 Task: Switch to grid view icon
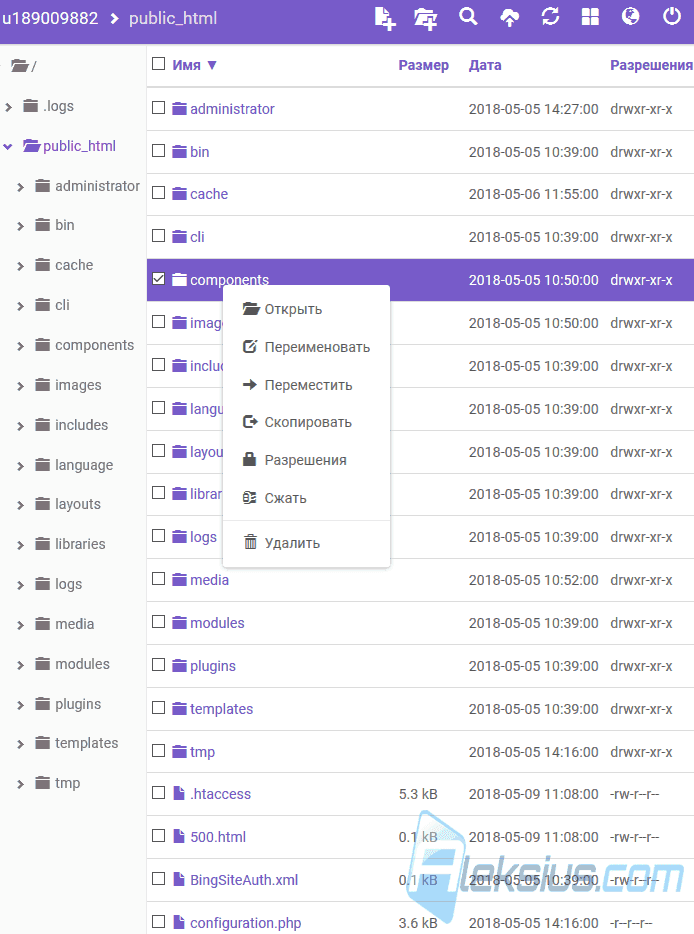590,17
